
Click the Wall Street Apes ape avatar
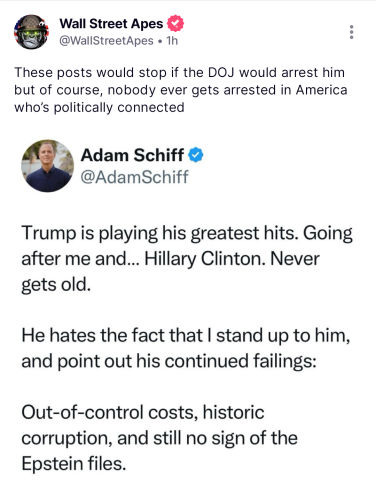coord(31,32)
